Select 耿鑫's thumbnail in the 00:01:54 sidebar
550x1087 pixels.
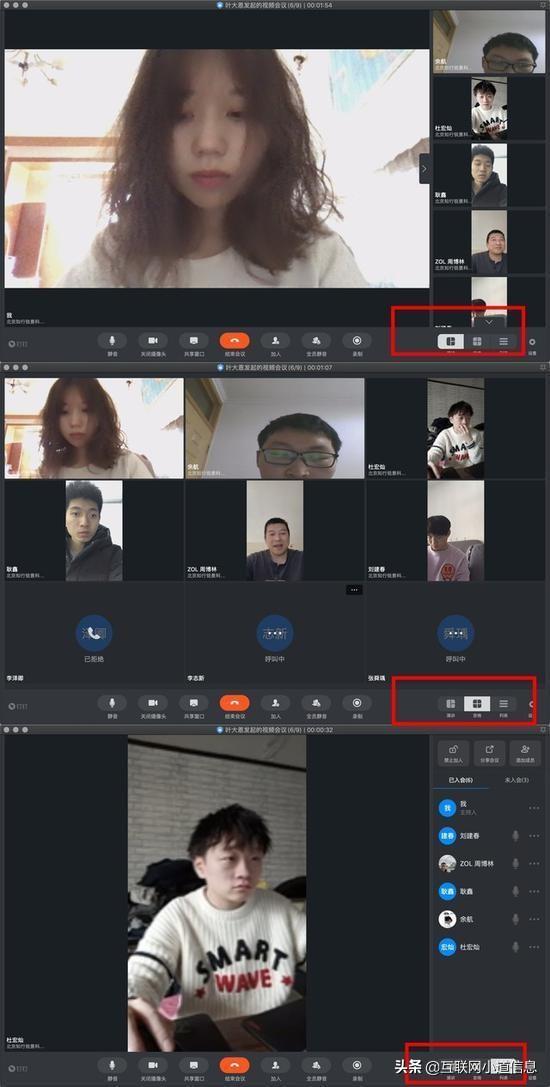[x=489, y=175]
